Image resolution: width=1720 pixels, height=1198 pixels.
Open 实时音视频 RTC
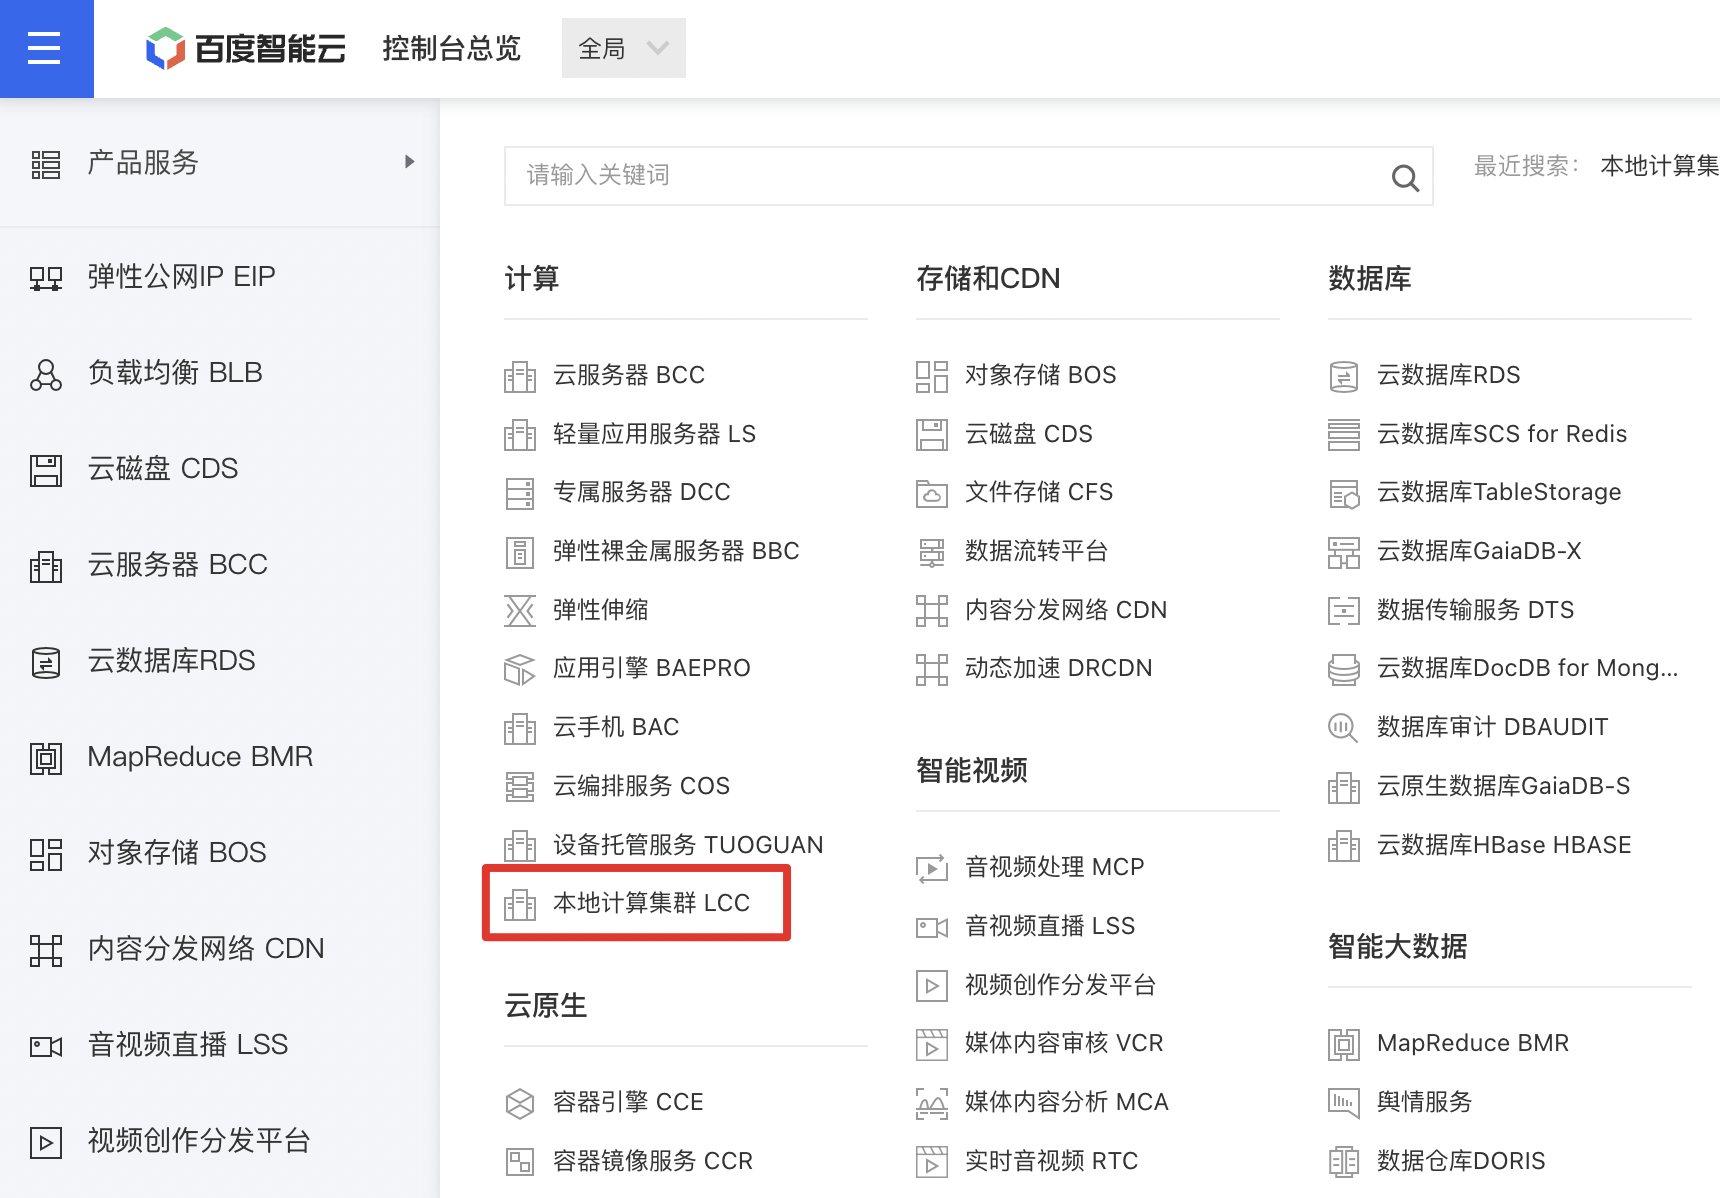[x=1051, y=1161]
